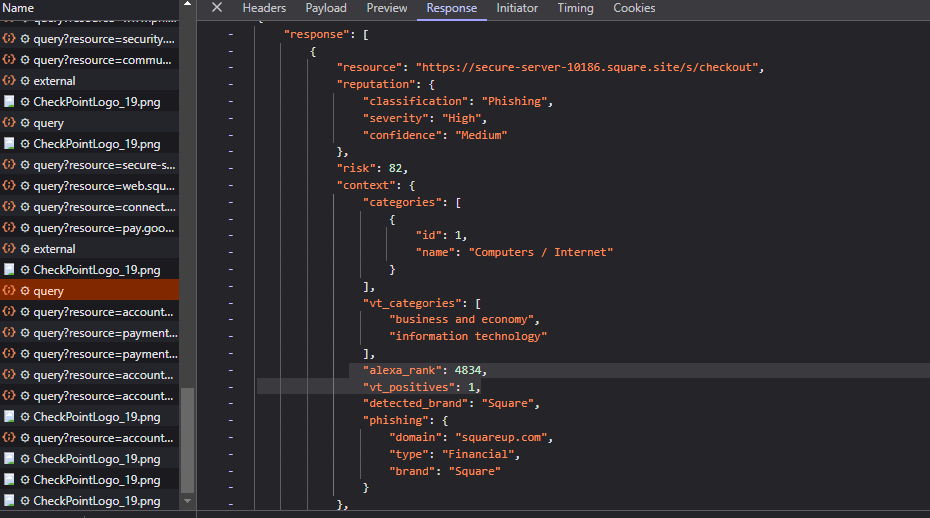View the Cookies tab

[x=634, y=8]
